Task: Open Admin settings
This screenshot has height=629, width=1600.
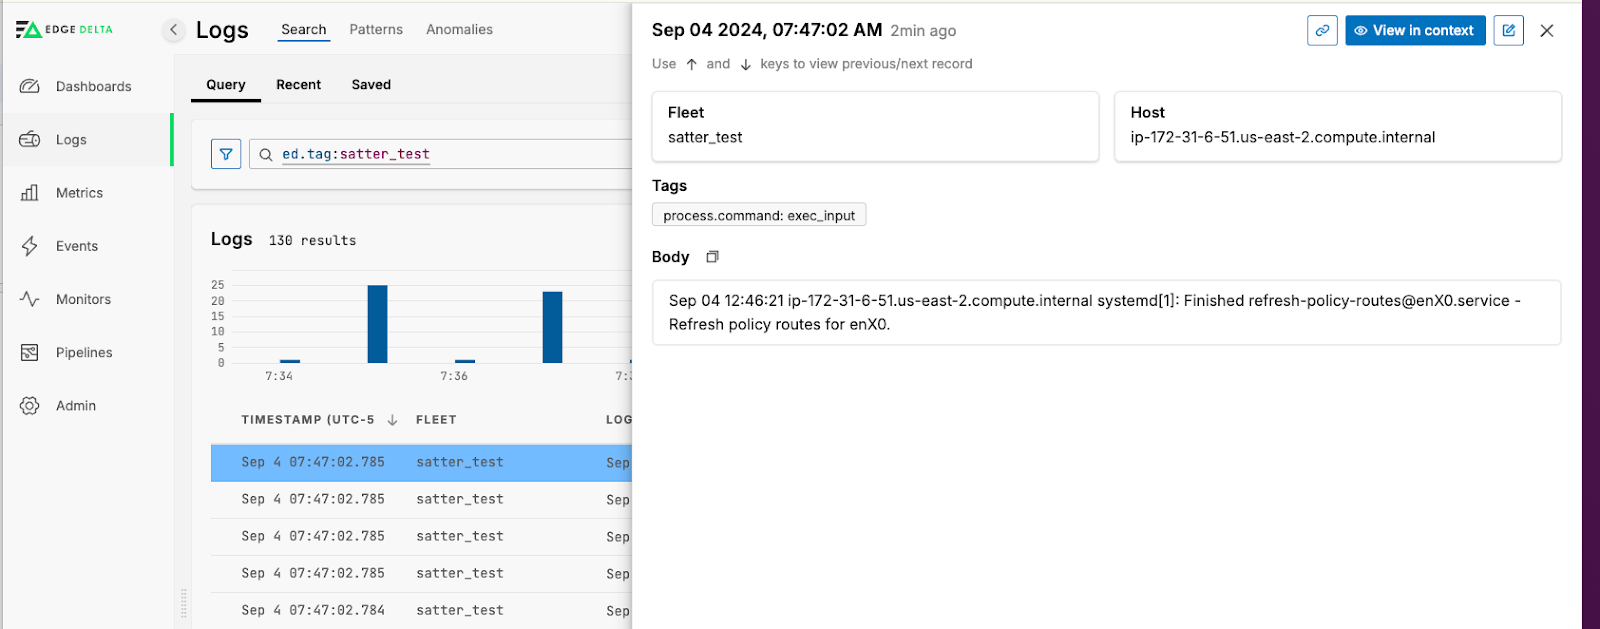Action: (x=76, y=406)
